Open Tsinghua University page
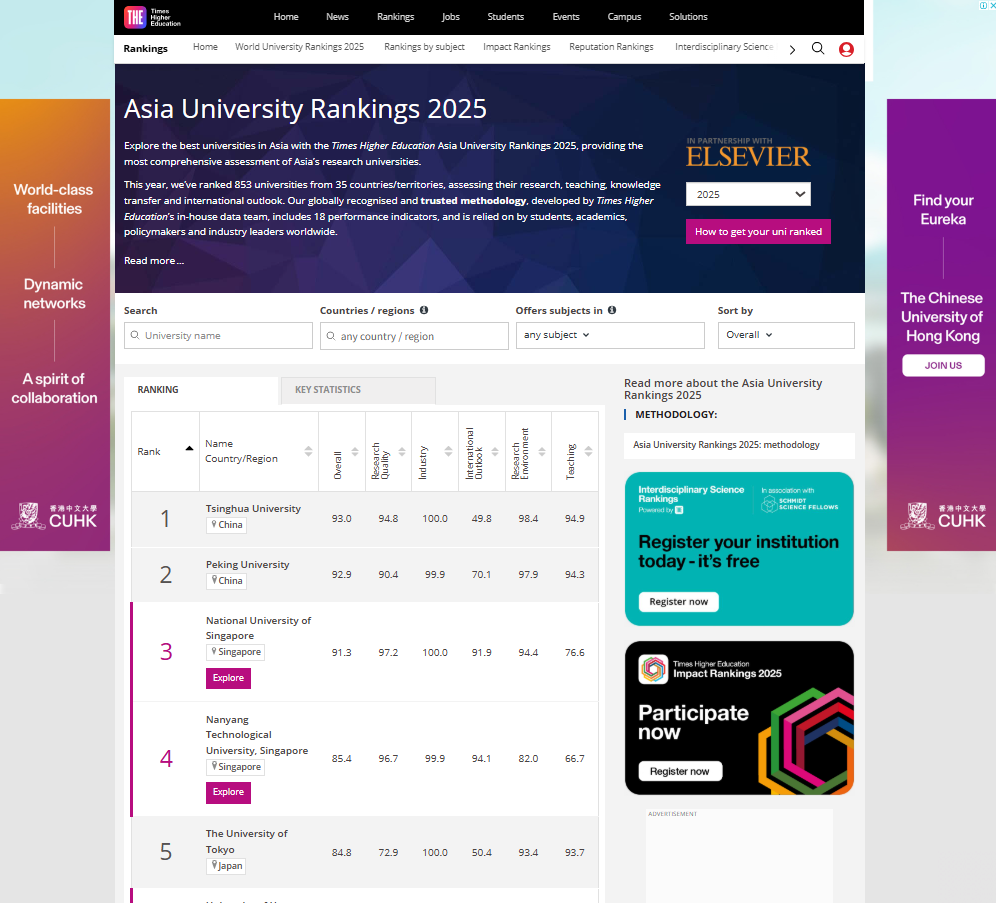Viewport: 996px width, 903px height. coord(253,509)
